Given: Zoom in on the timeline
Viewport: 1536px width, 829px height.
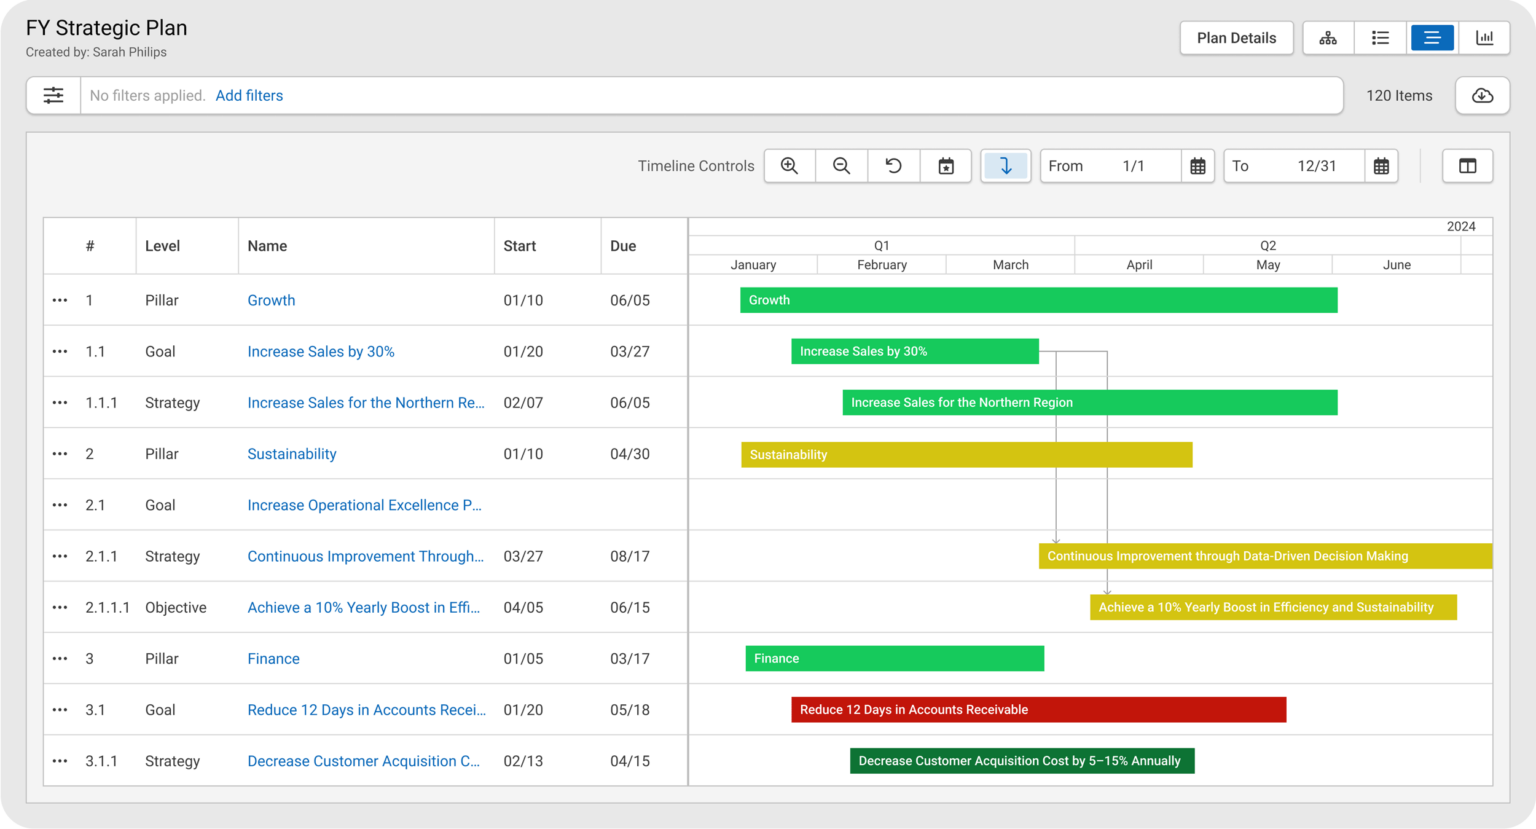Looking at the screenshot, I should click(789, 165).
